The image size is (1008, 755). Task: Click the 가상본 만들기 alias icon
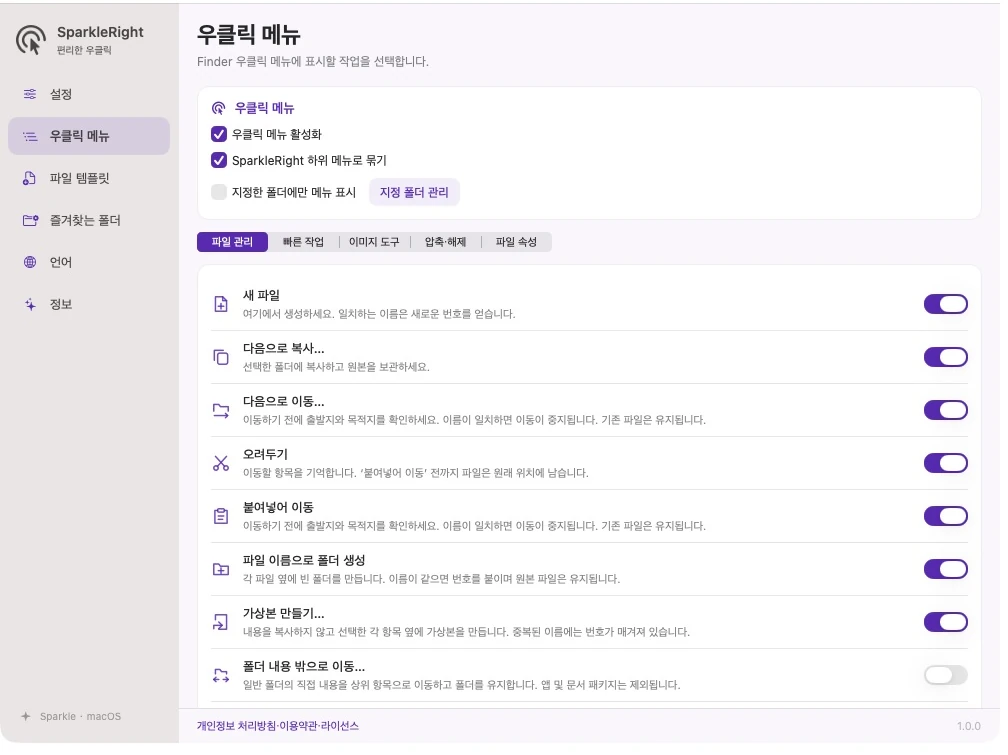(220, 622)
